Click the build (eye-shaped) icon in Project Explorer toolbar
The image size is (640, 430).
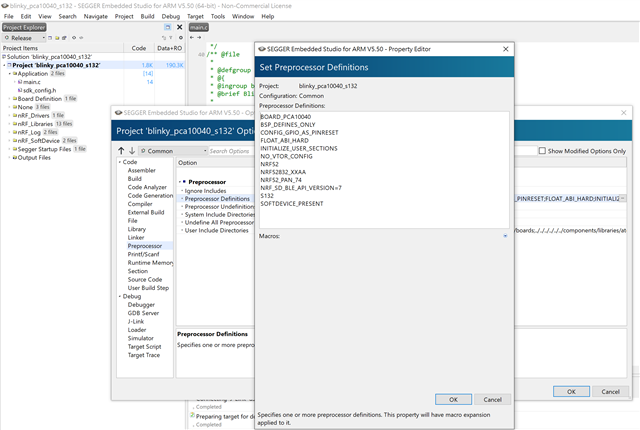74,38
